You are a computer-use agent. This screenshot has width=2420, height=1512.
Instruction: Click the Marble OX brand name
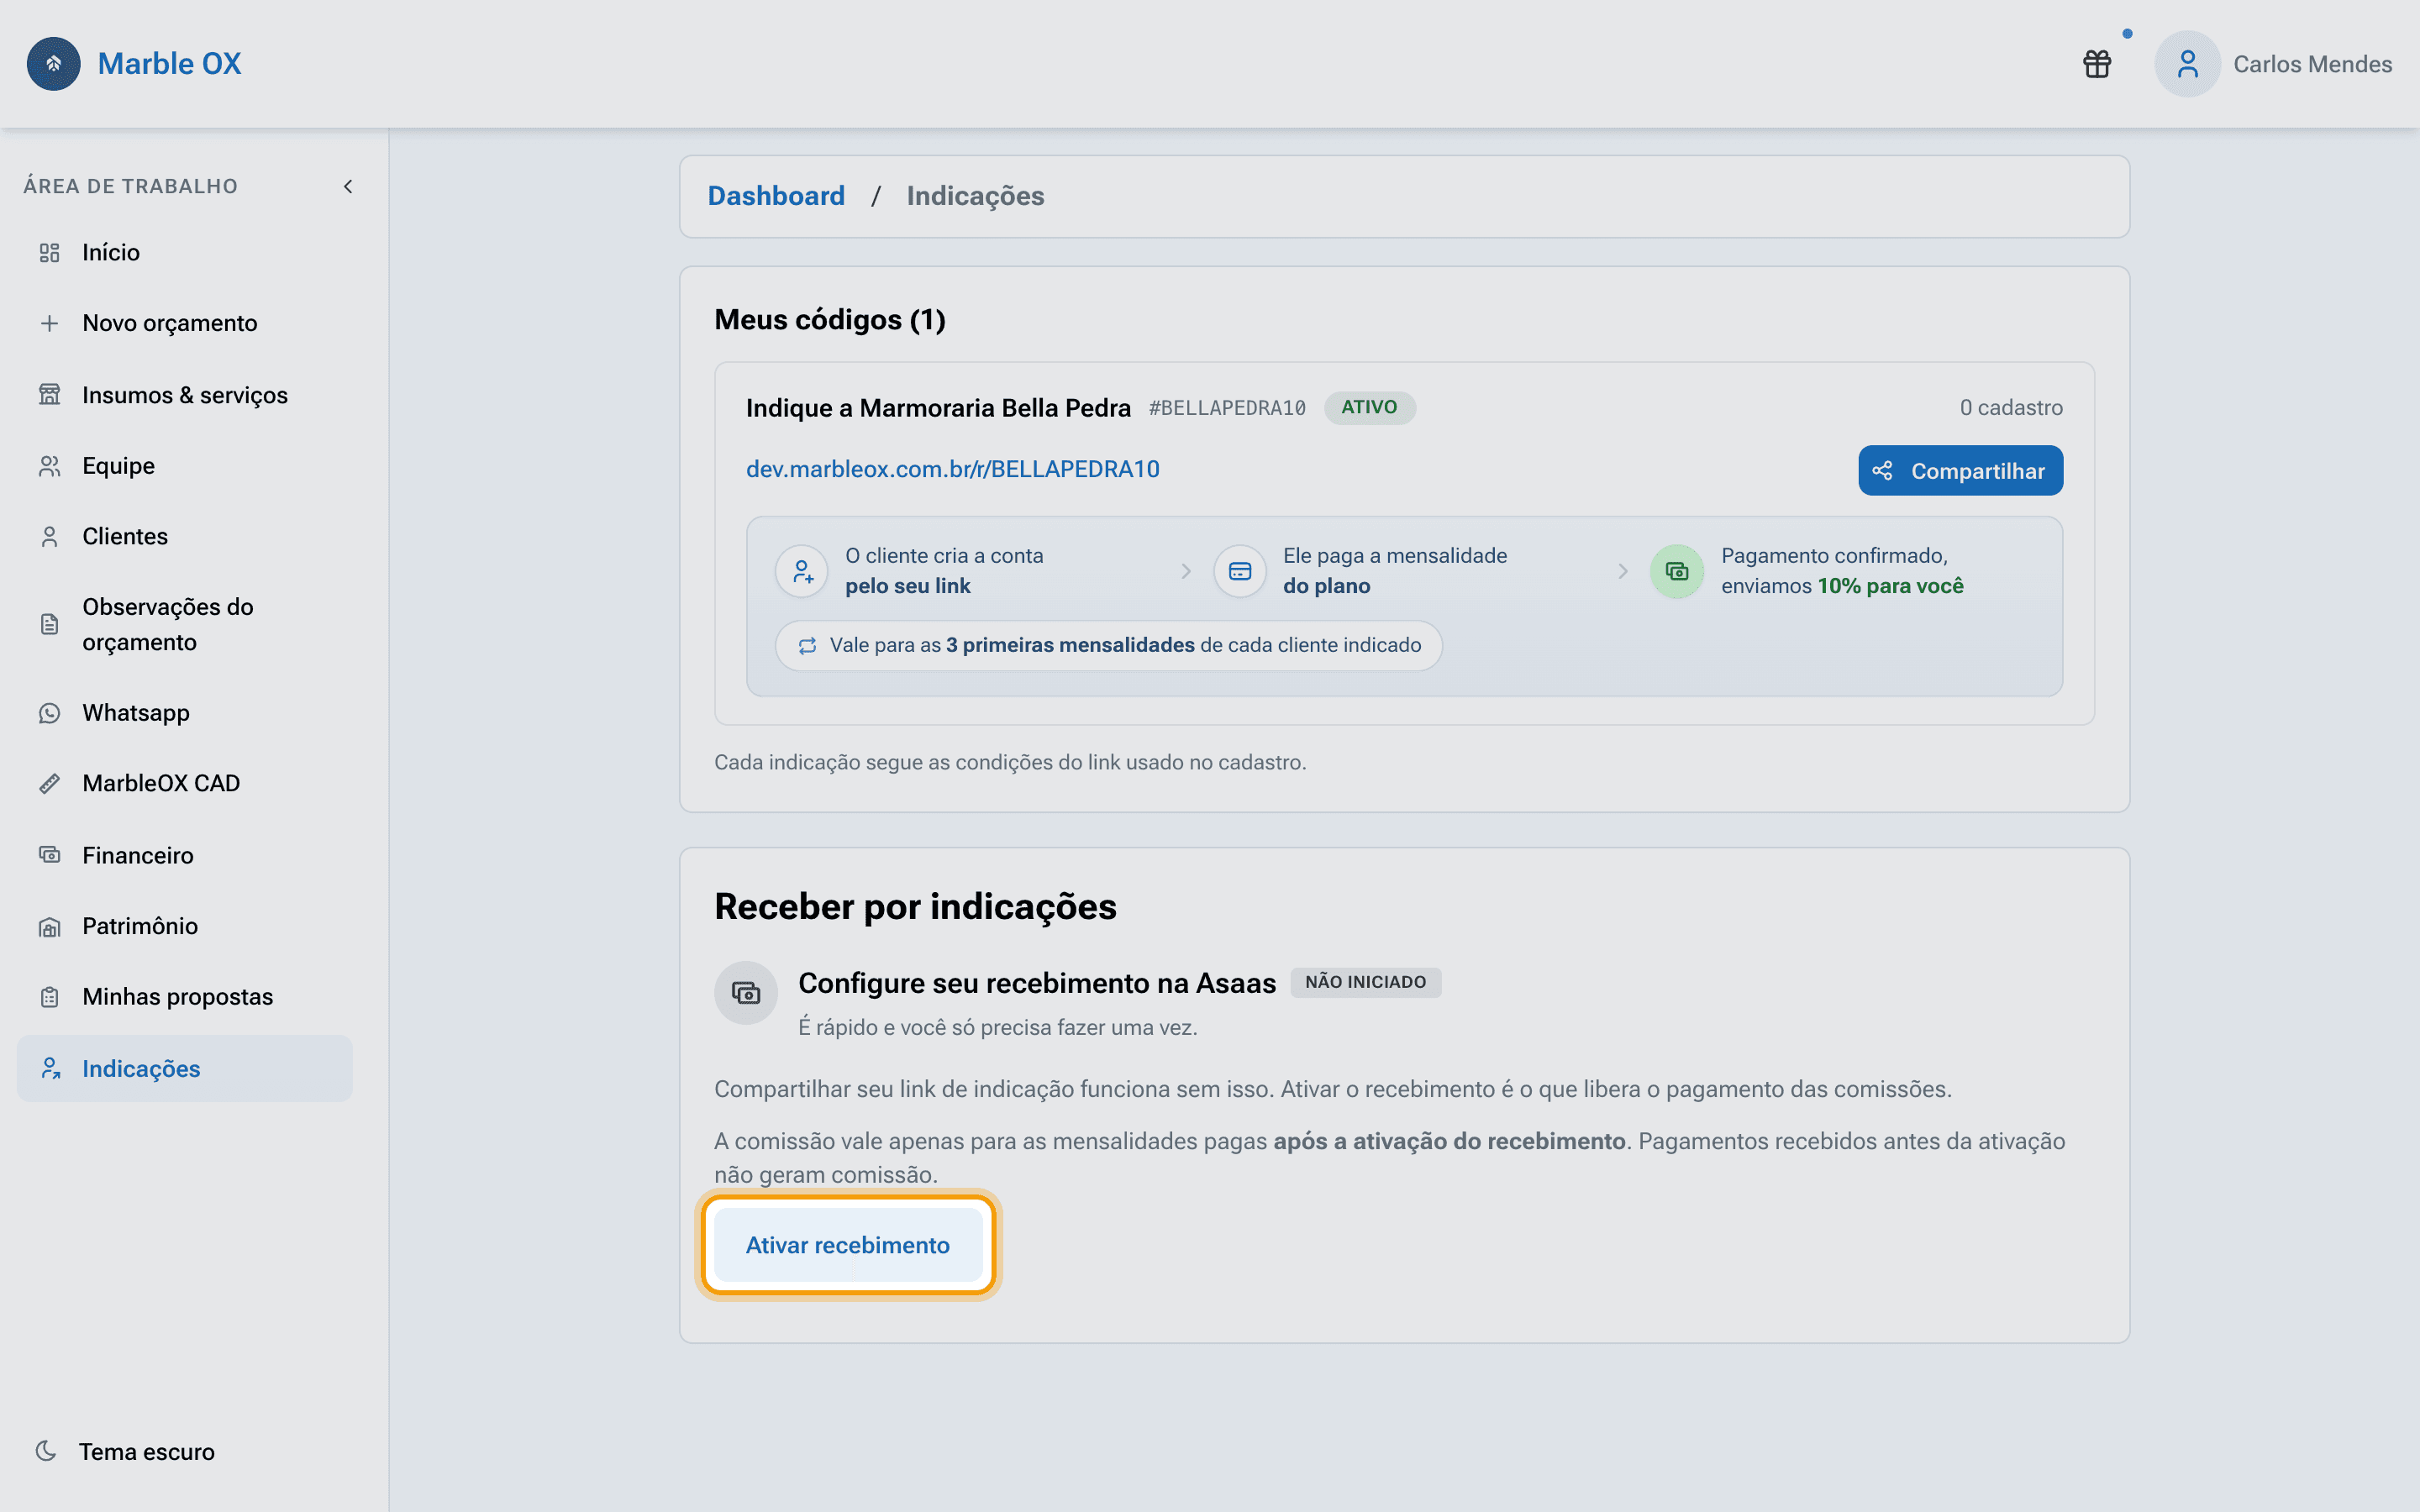click(x=169, y=64)
